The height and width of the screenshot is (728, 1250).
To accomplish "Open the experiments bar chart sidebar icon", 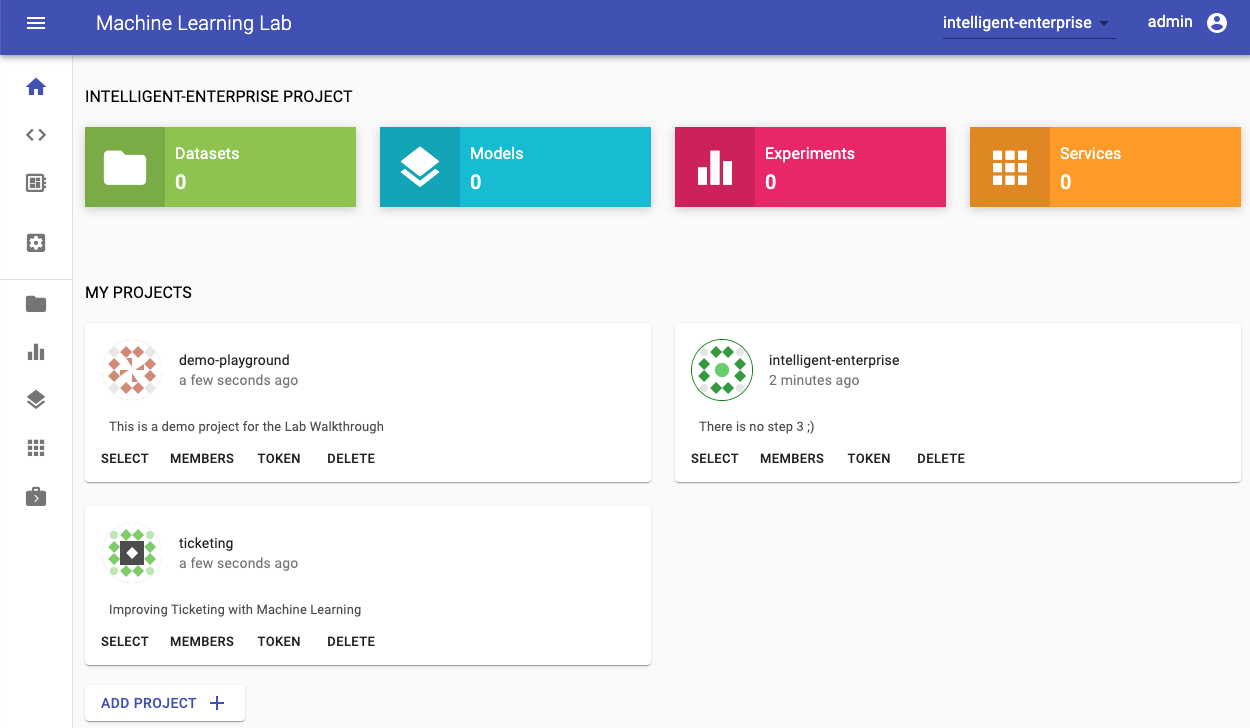I will point(36,352).
